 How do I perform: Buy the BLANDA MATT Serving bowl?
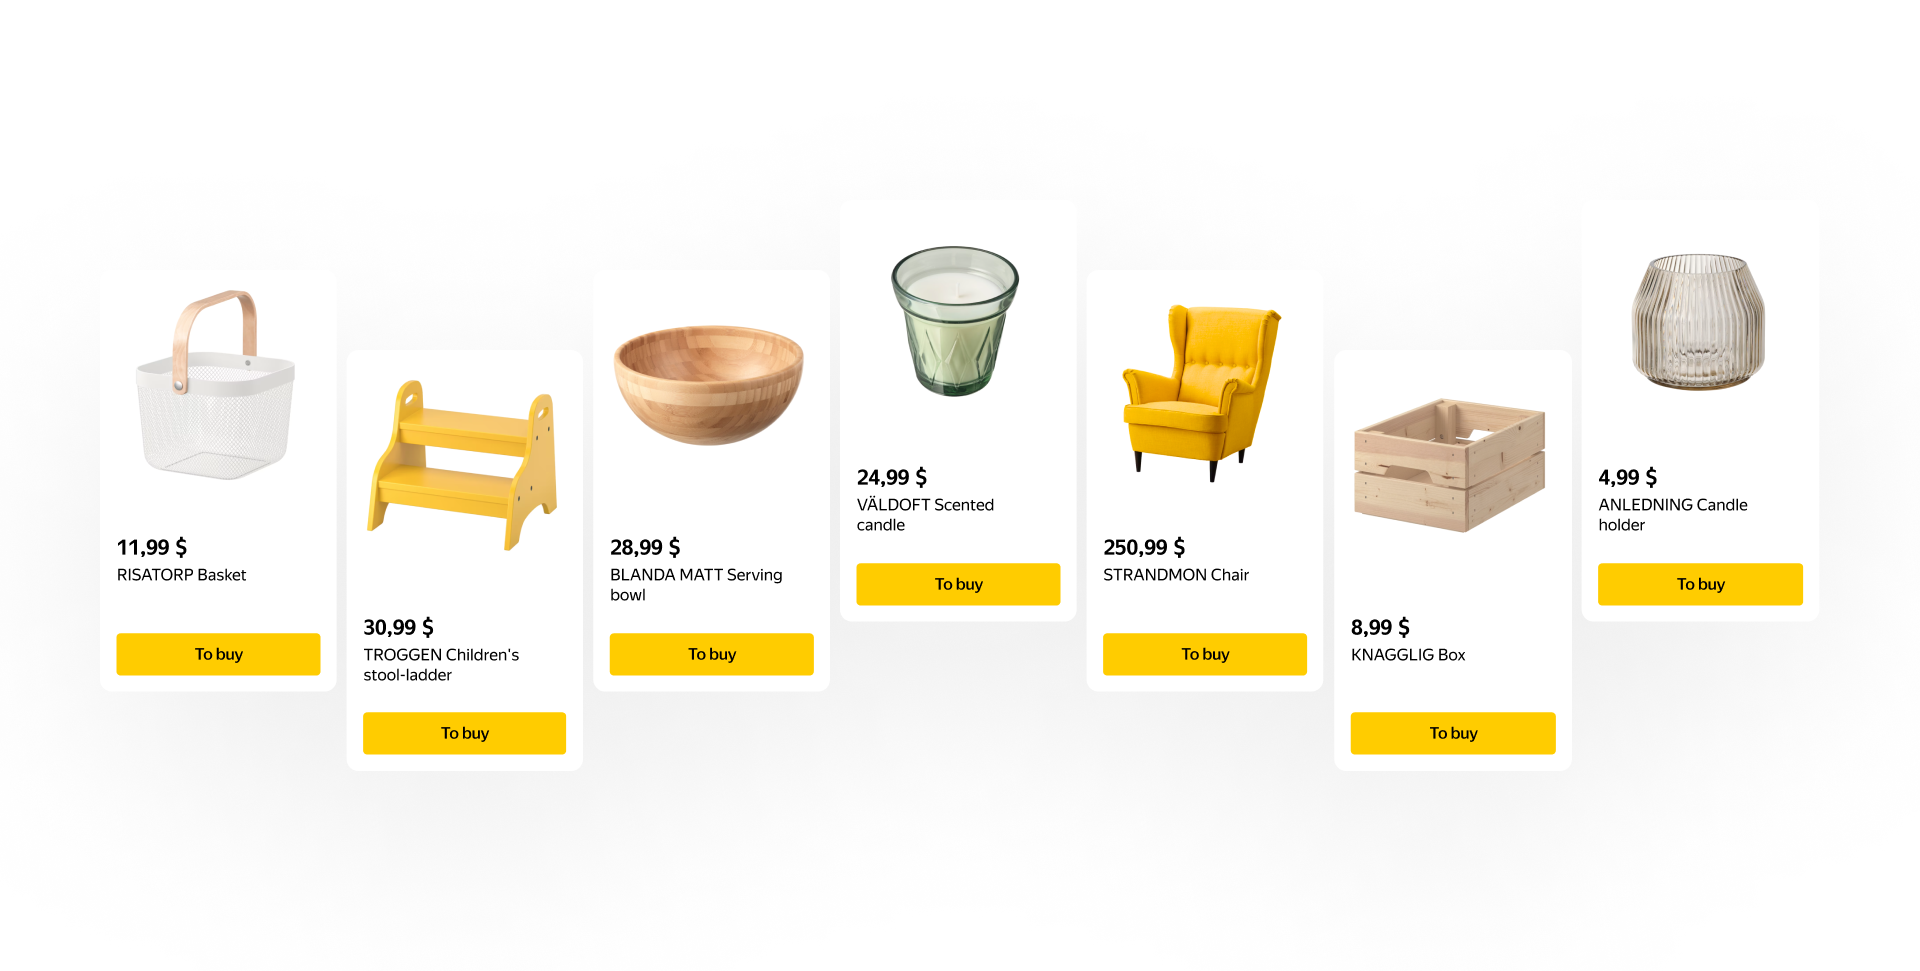pos(711,654)
